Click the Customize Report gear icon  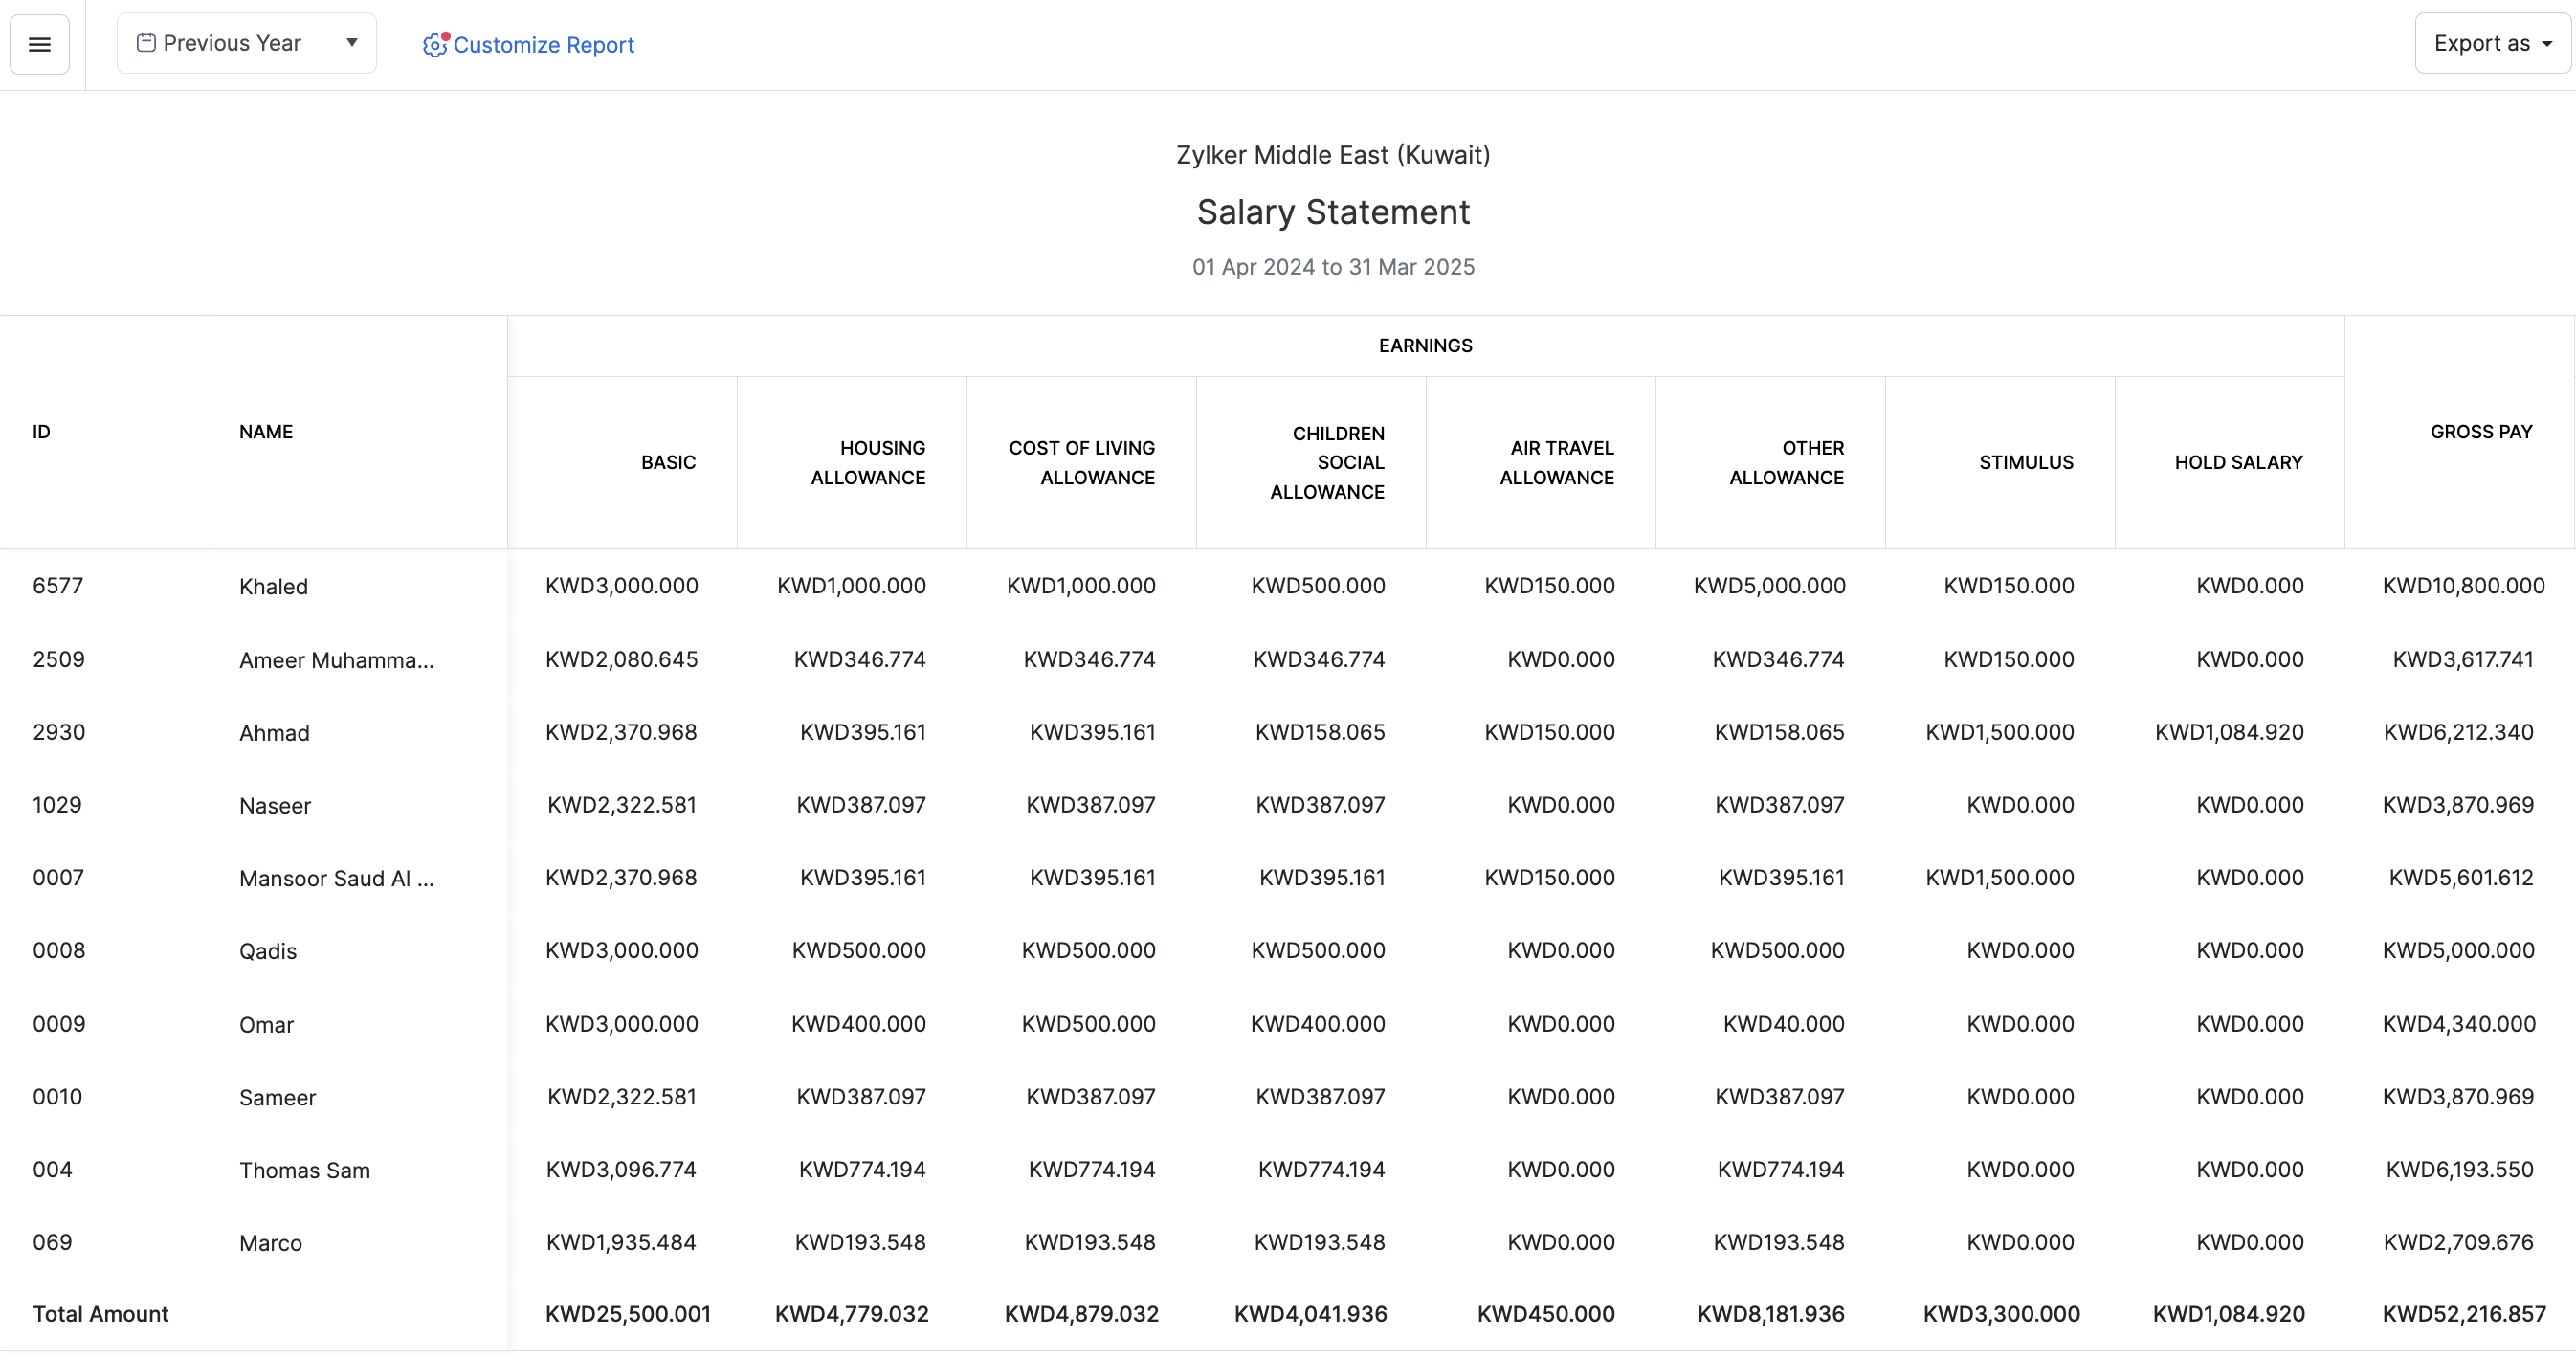click(434, 45)
